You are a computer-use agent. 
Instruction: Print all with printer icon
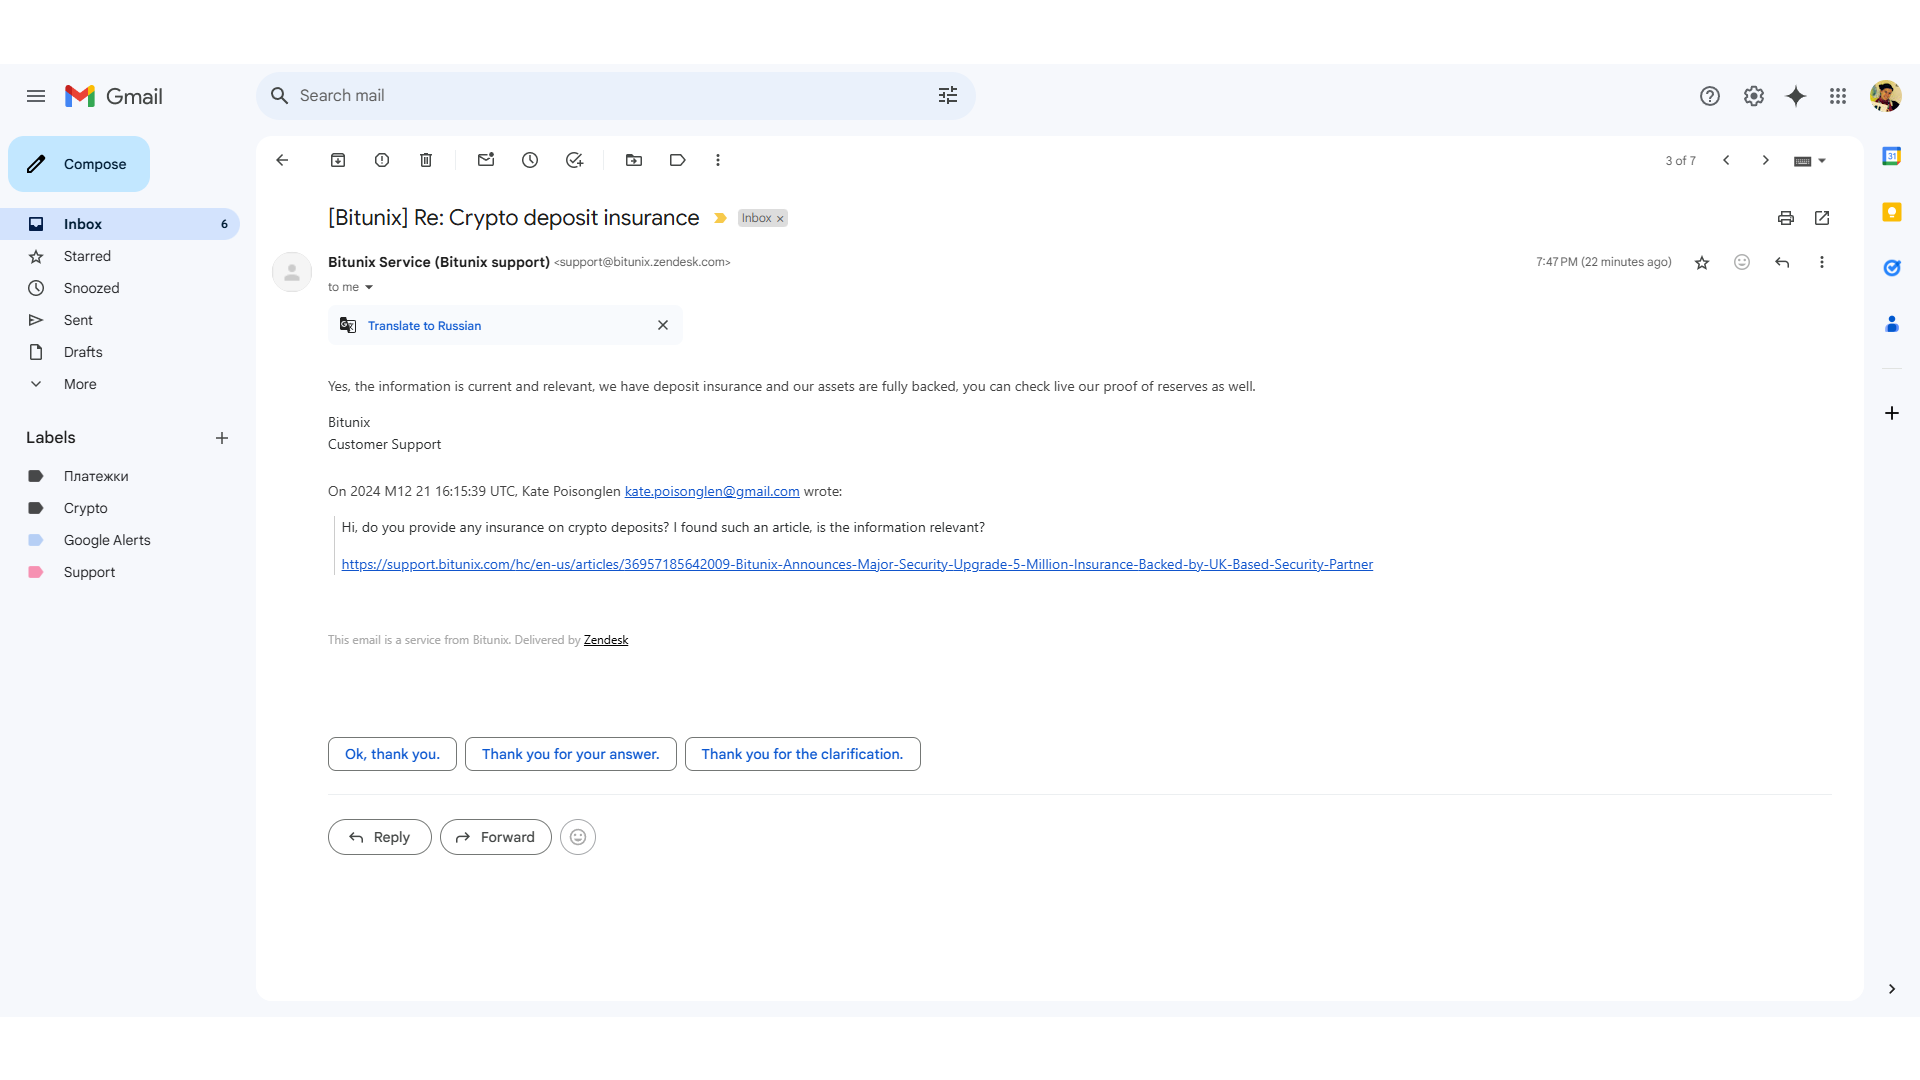click(x=1786, y=218)
